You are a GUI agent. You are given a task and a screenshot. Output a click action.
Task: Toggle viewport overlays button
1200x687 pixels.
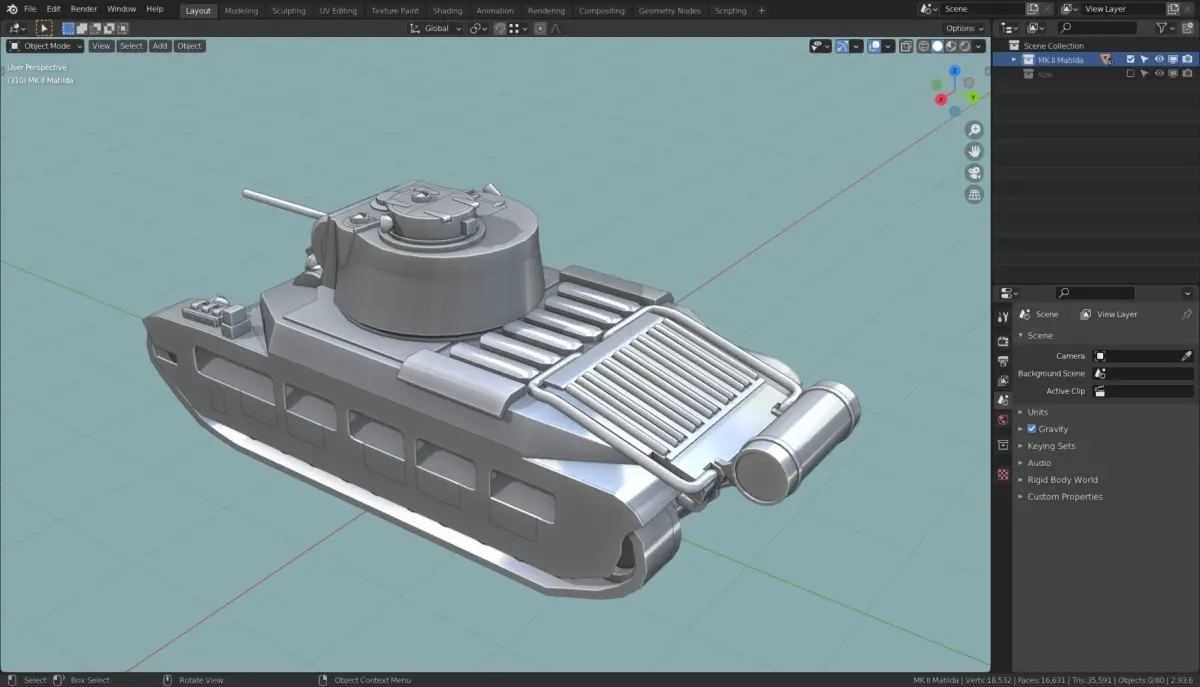[874, 46]
